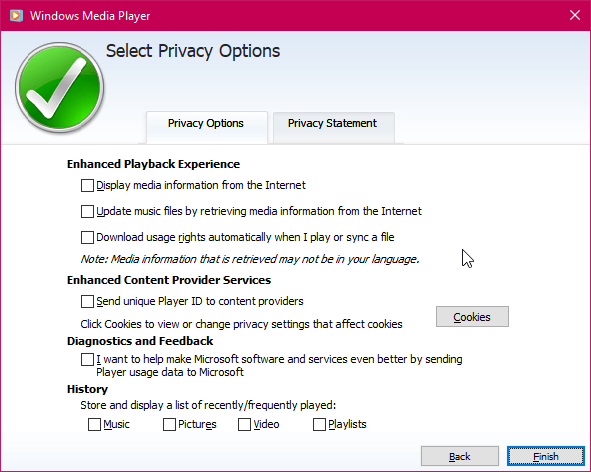Close the Windows Media Player dialog
Image resolution: width=591 pixels, height=472 pixels.
(x=575, y=15)
